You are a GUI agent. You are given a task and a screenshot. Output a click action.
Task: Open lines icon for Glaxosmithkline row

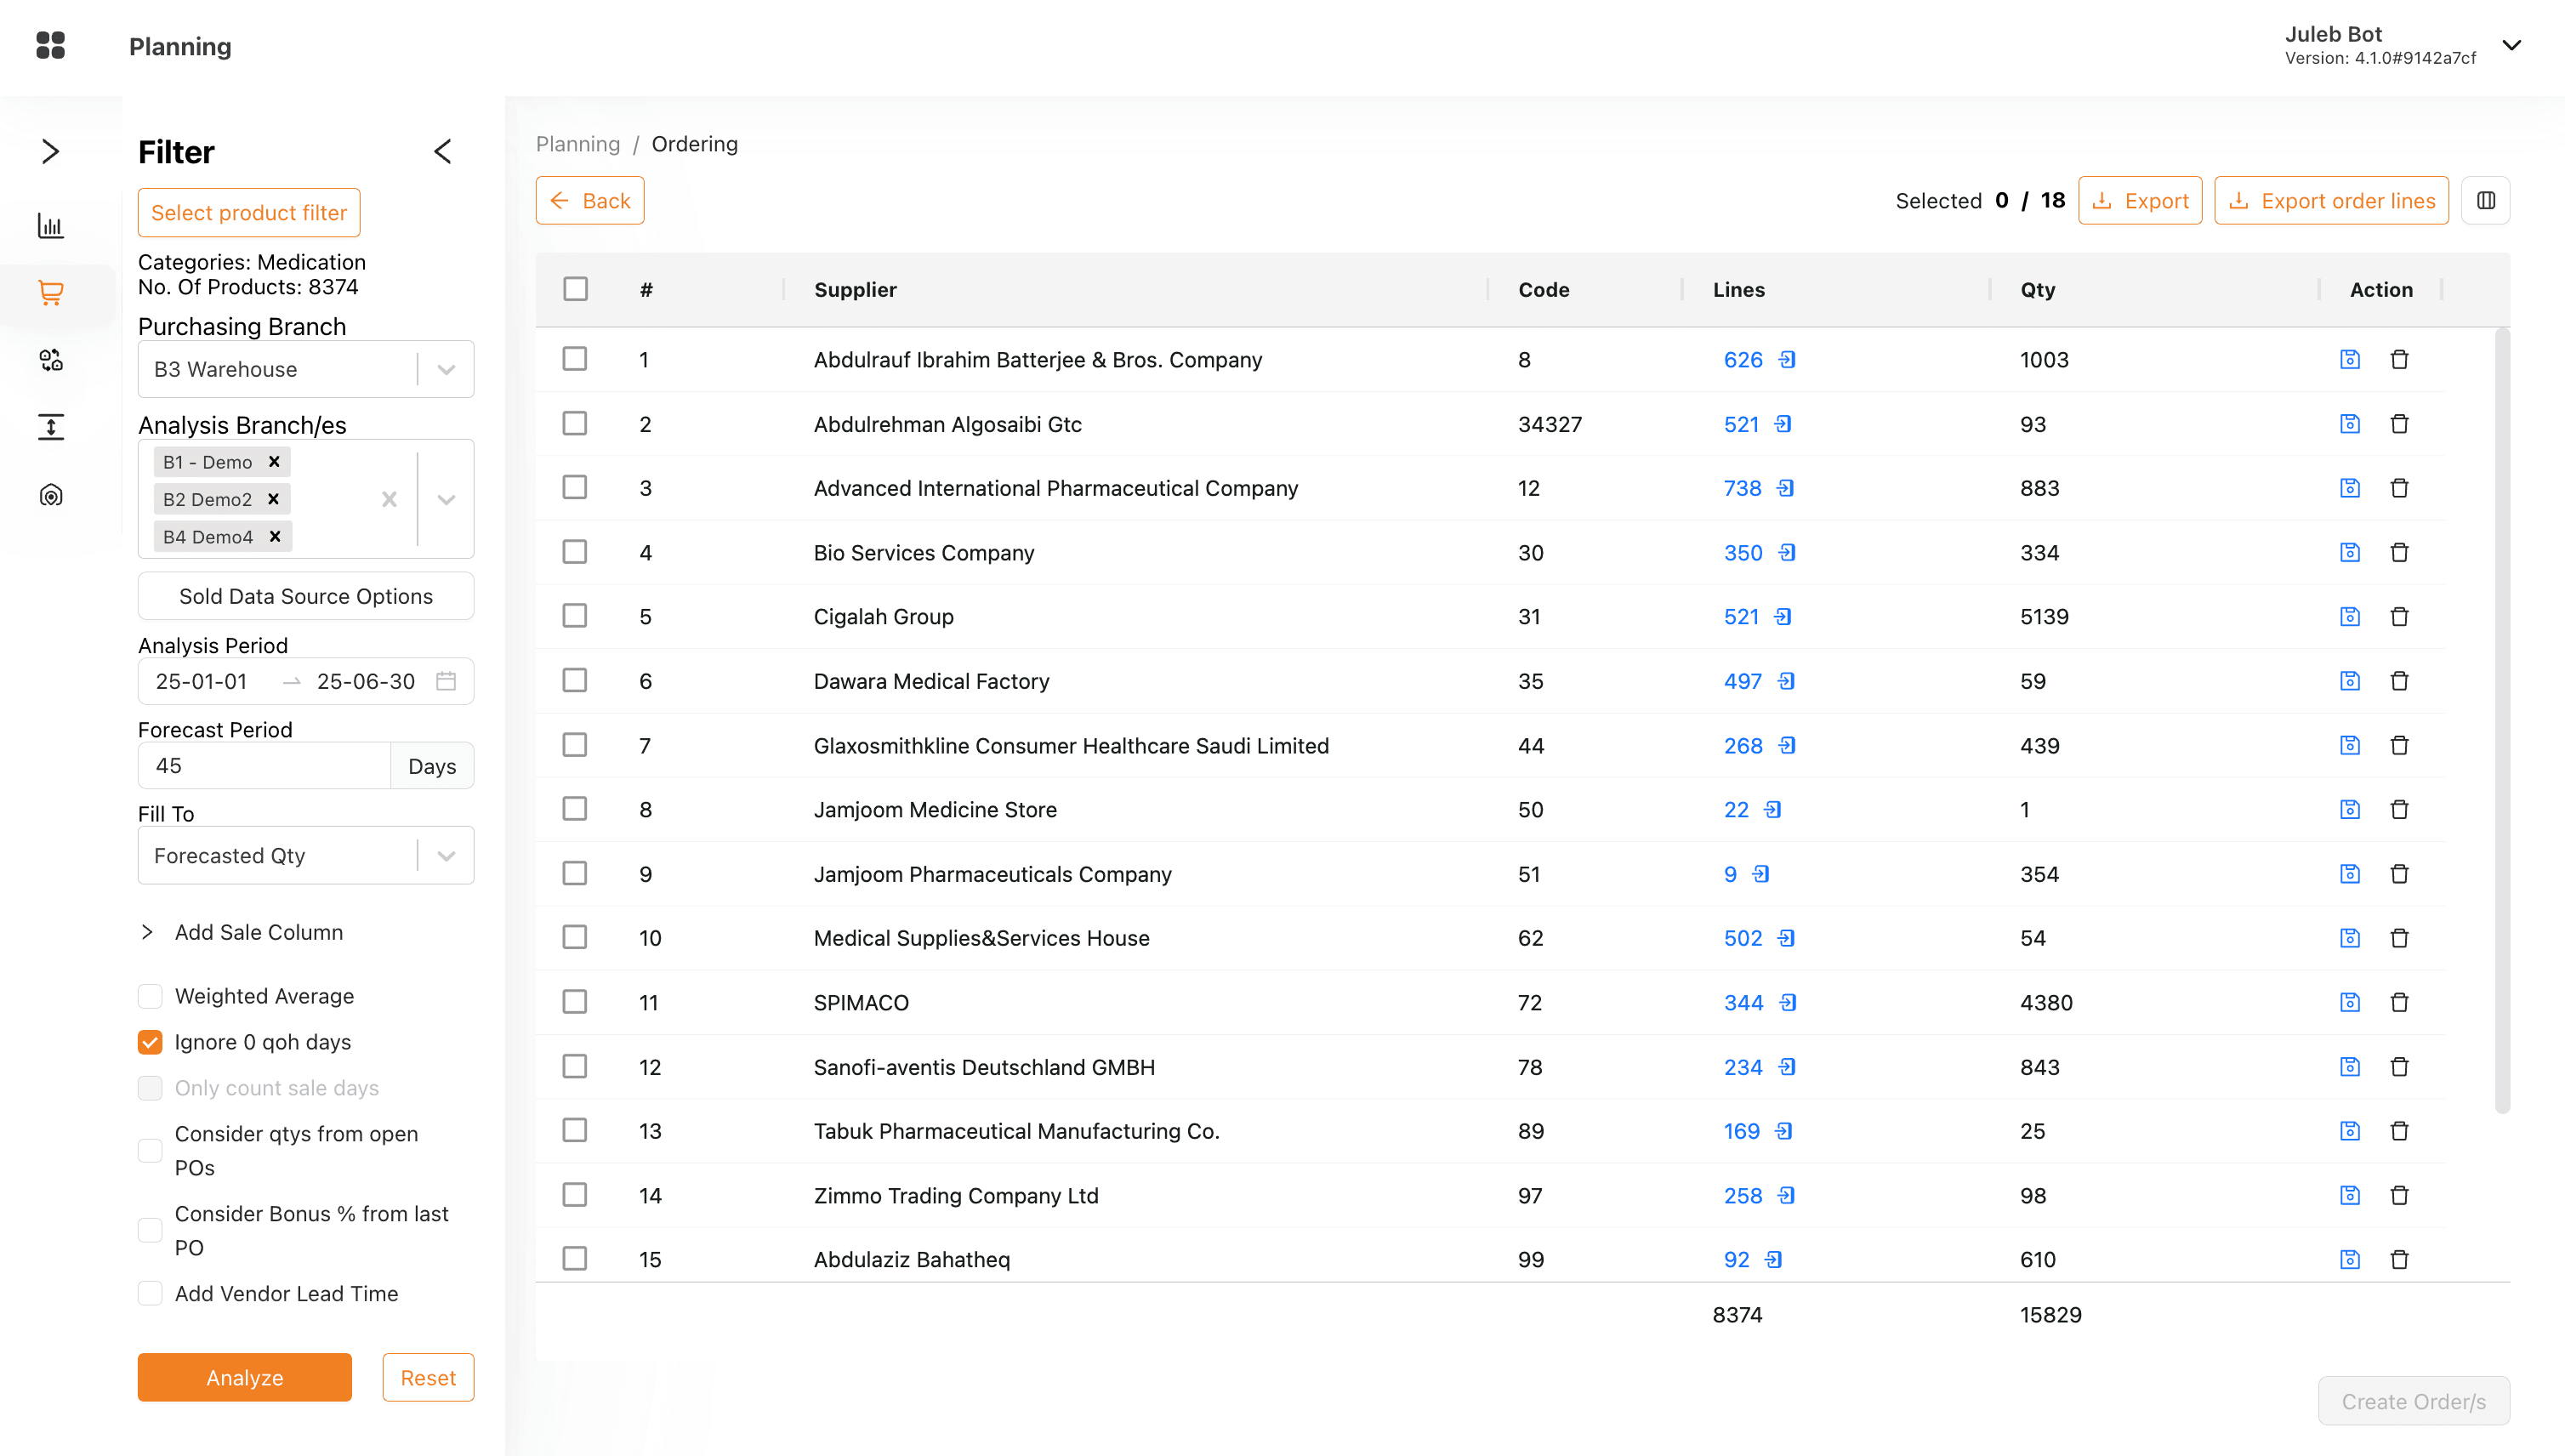[x=1787, y=745]
